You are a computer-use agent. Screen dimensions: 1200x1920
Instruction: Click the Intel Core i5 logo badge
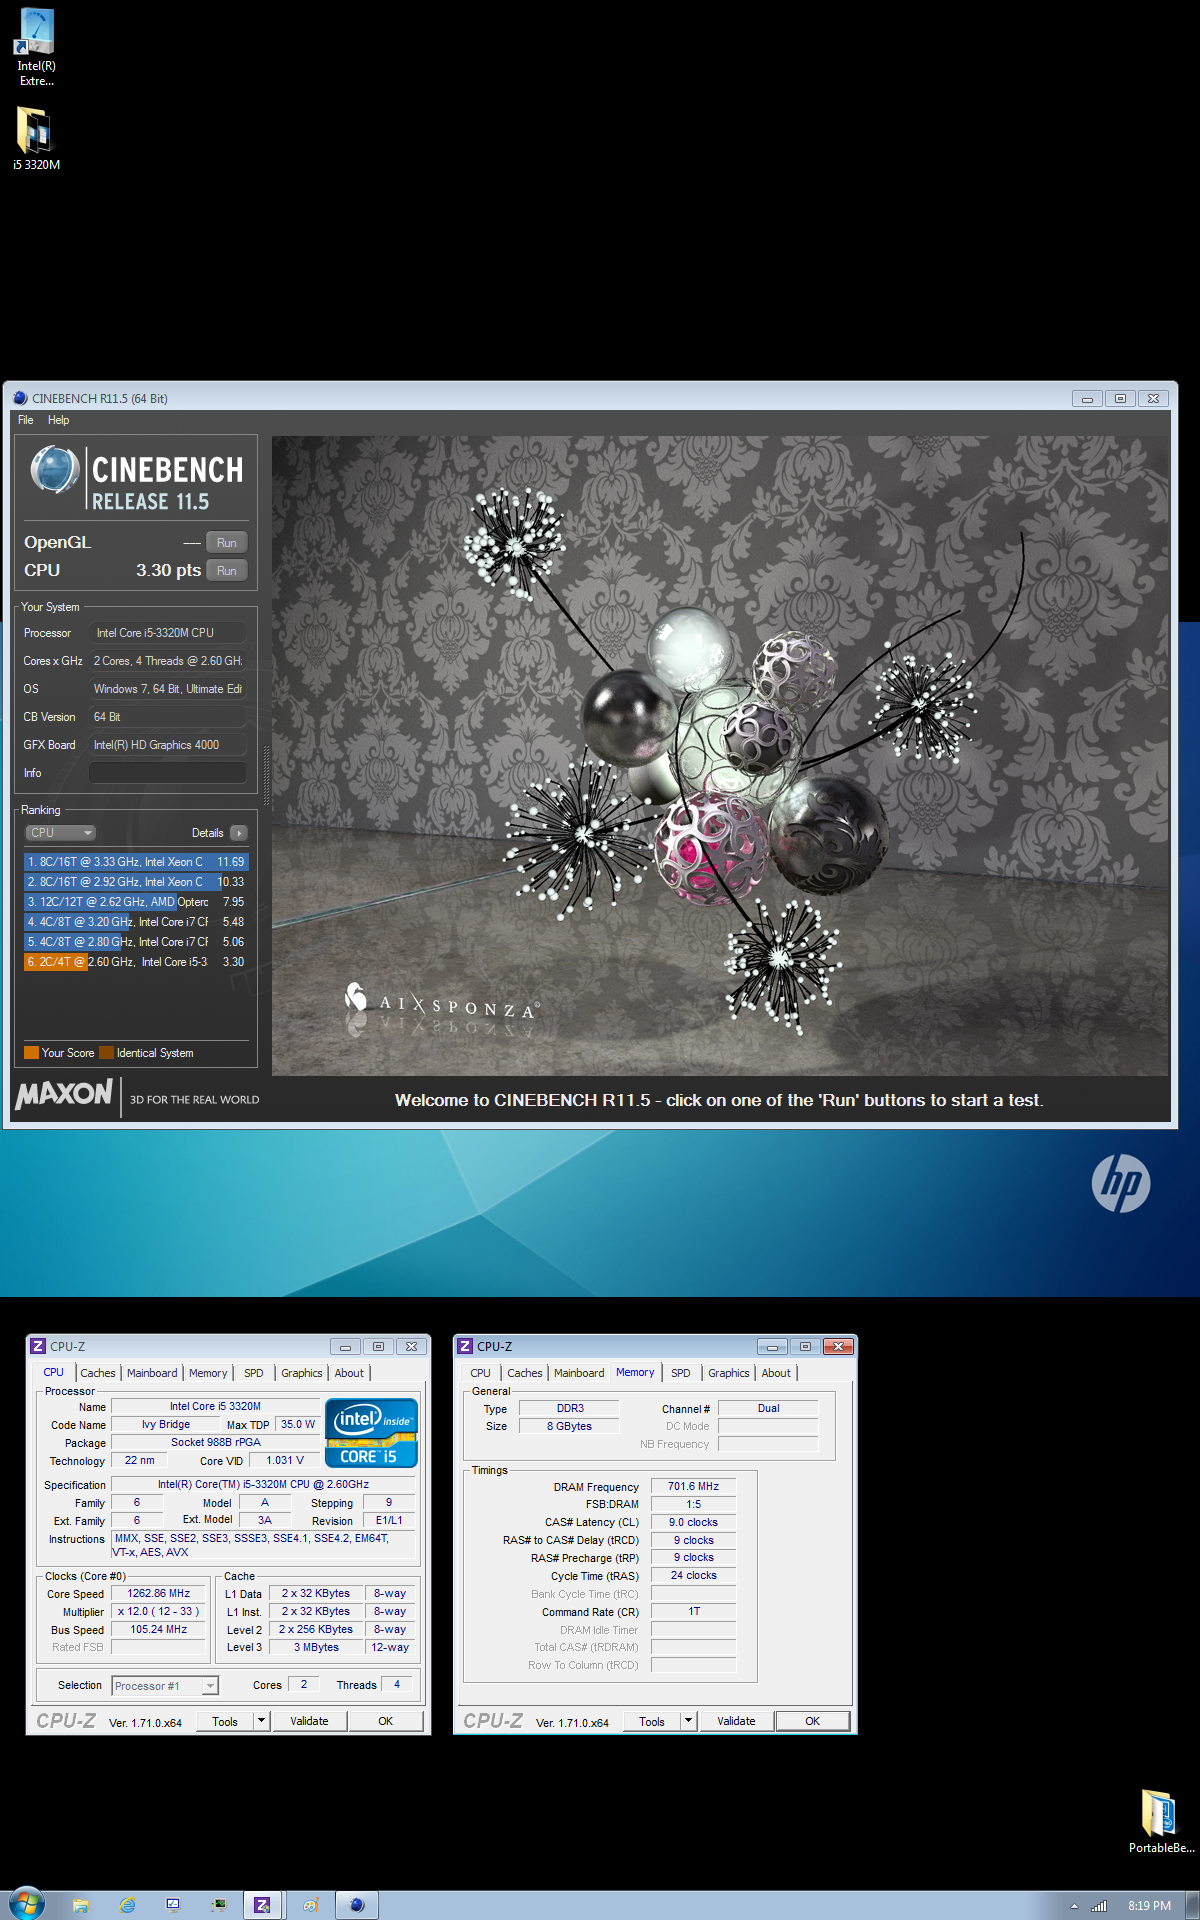point(371,1433)
